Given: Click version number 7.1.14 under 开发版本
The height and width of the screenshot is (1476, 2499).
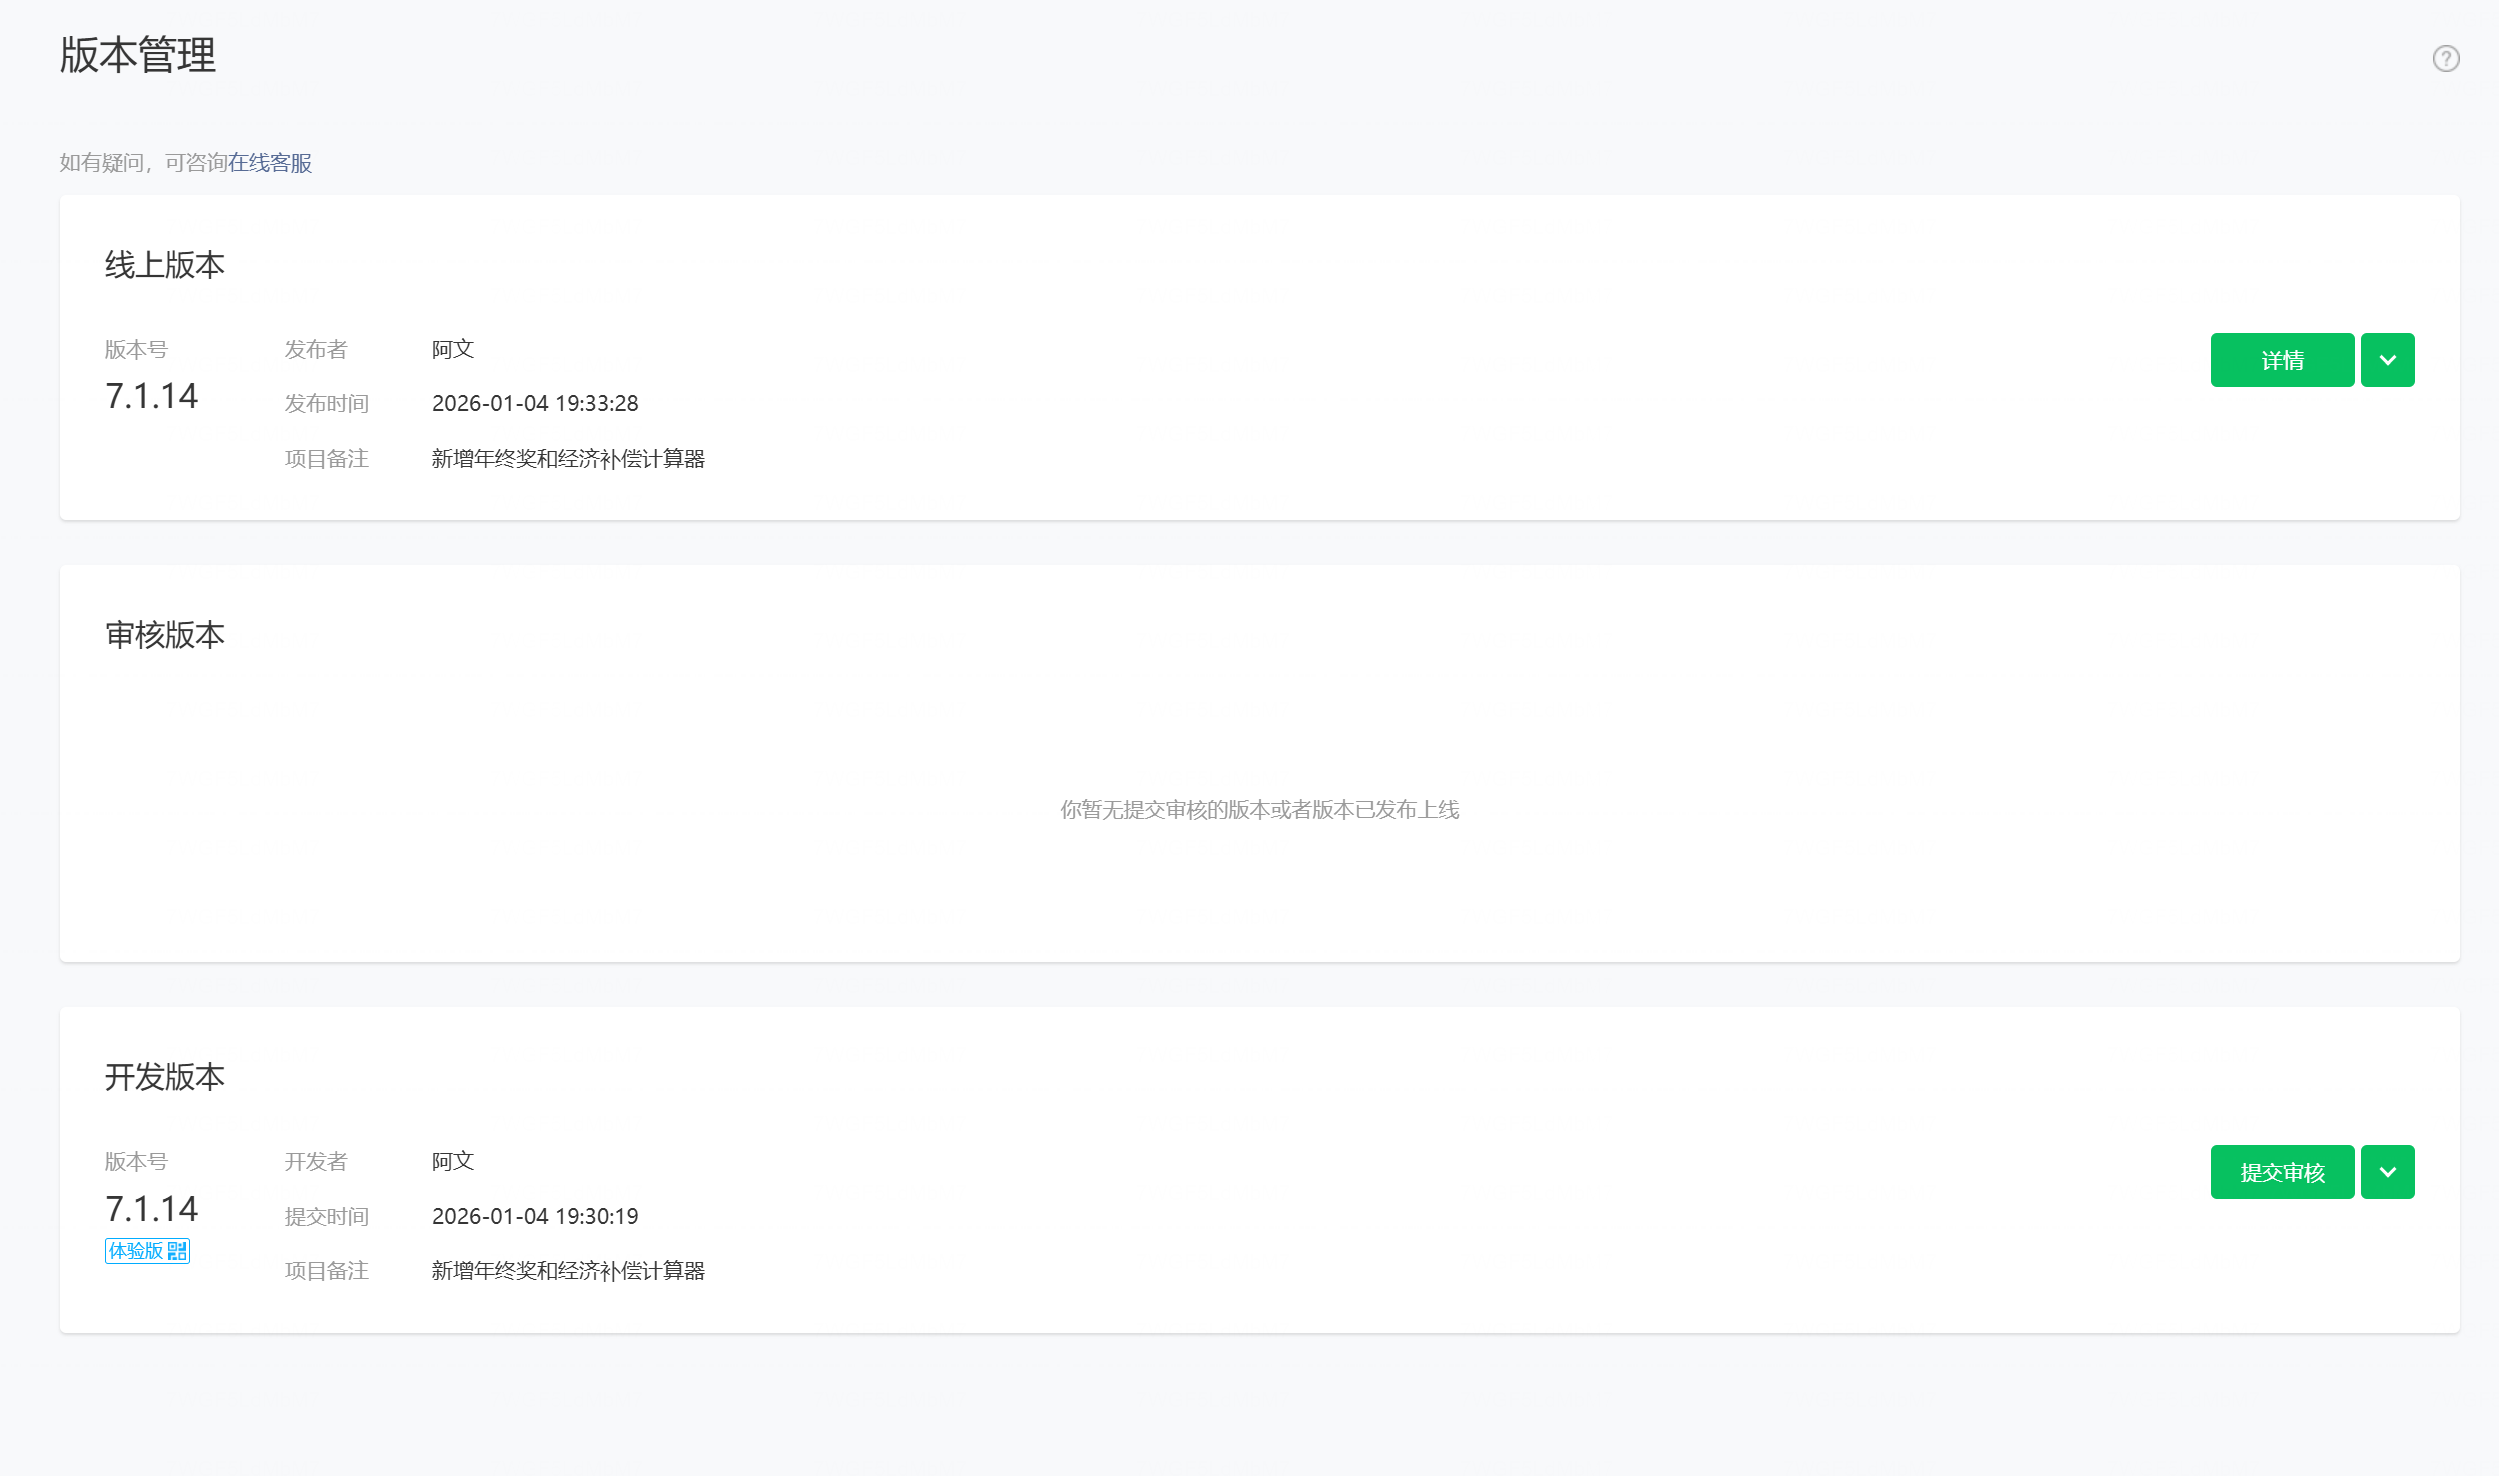Looking at the screenshot, I should 152,1209.
